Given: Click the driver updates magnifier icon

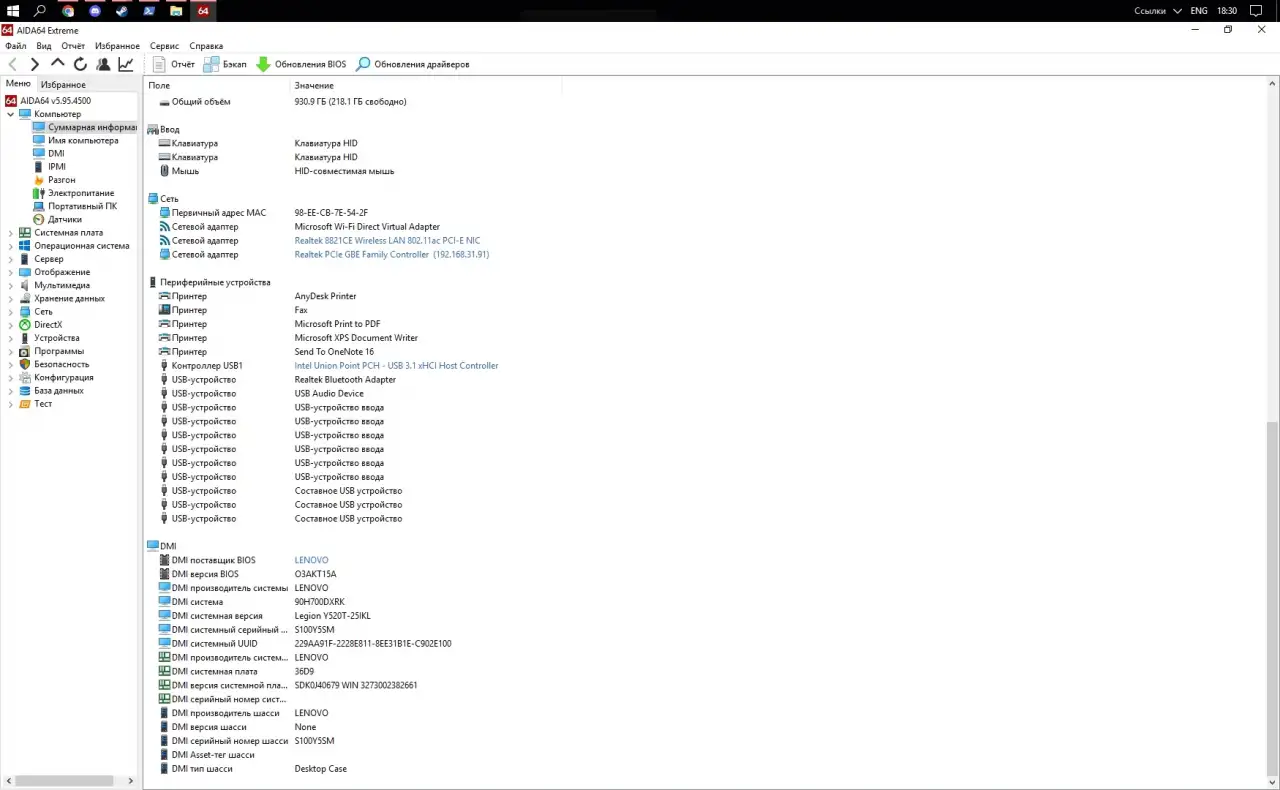Looking at the screenshot, I should 363,64.
